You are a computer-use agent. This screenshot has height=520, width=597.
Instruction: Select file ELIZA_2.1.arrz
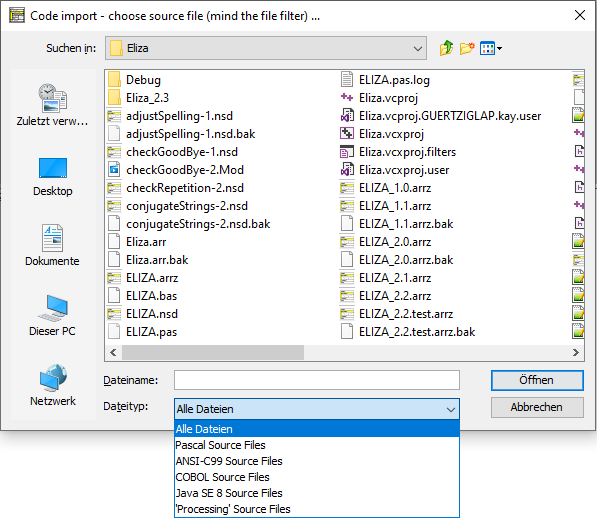point(395,278)
